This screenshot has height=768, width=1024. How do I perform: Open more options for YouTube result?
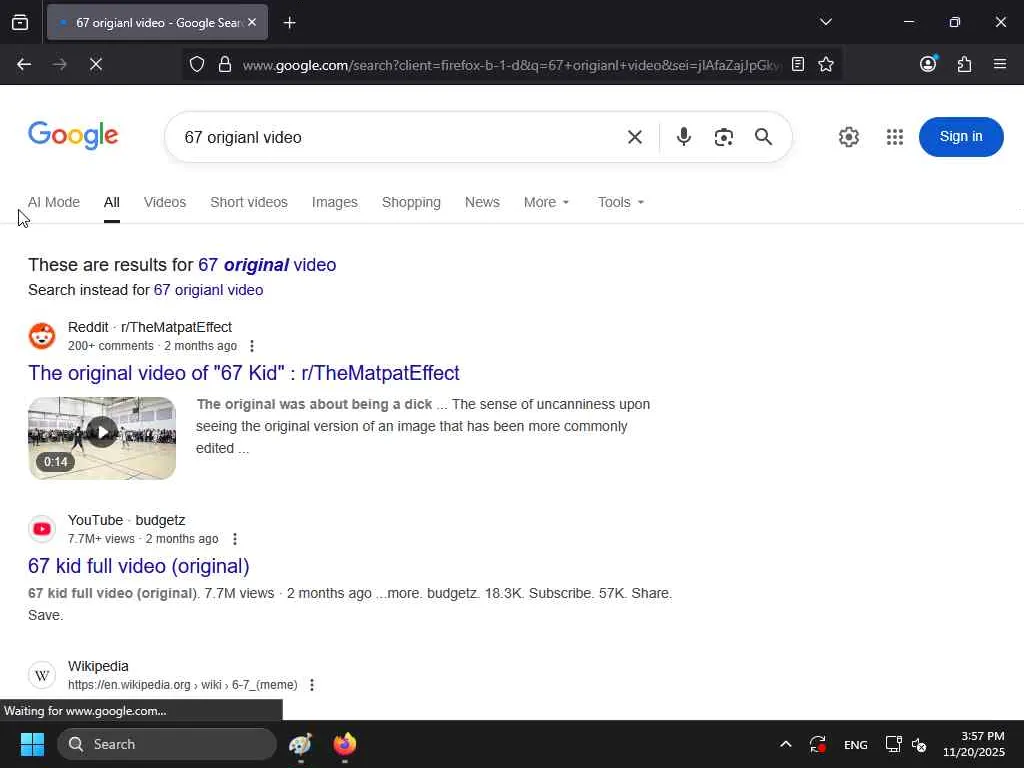point(234,539)
